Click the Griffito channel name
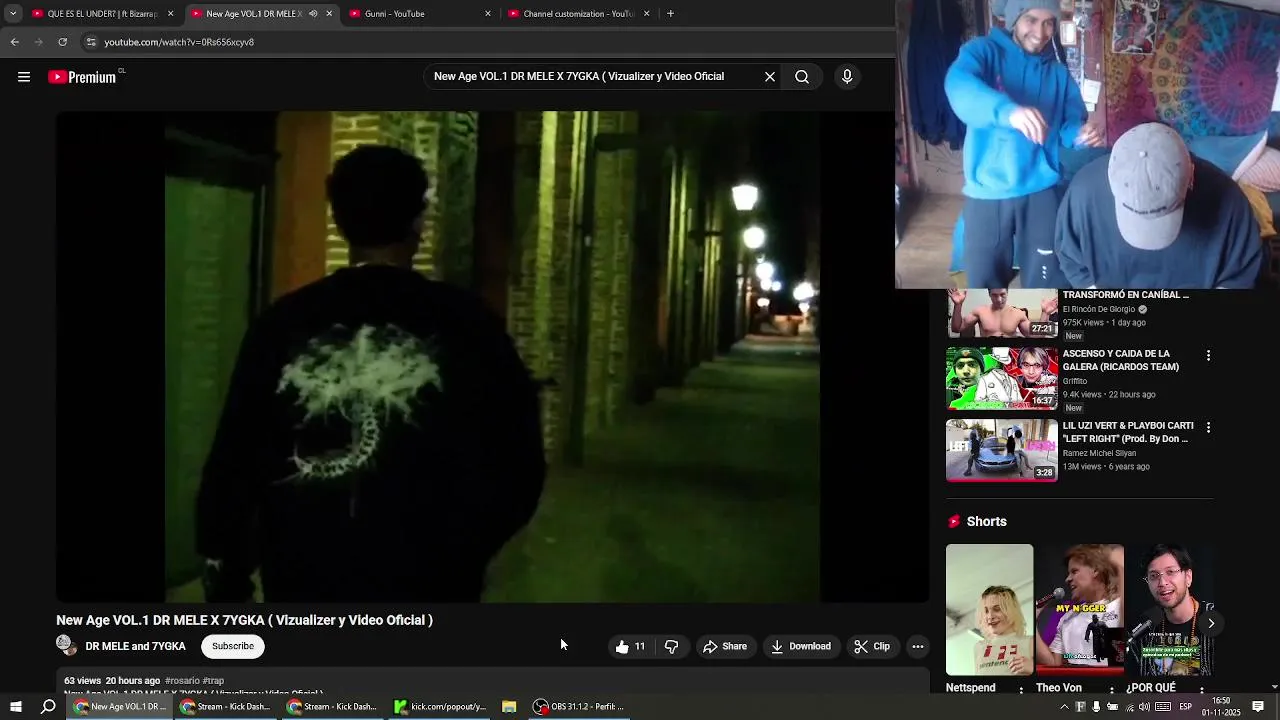This screenshot has width=1280, height=720. coord(1075,381)
